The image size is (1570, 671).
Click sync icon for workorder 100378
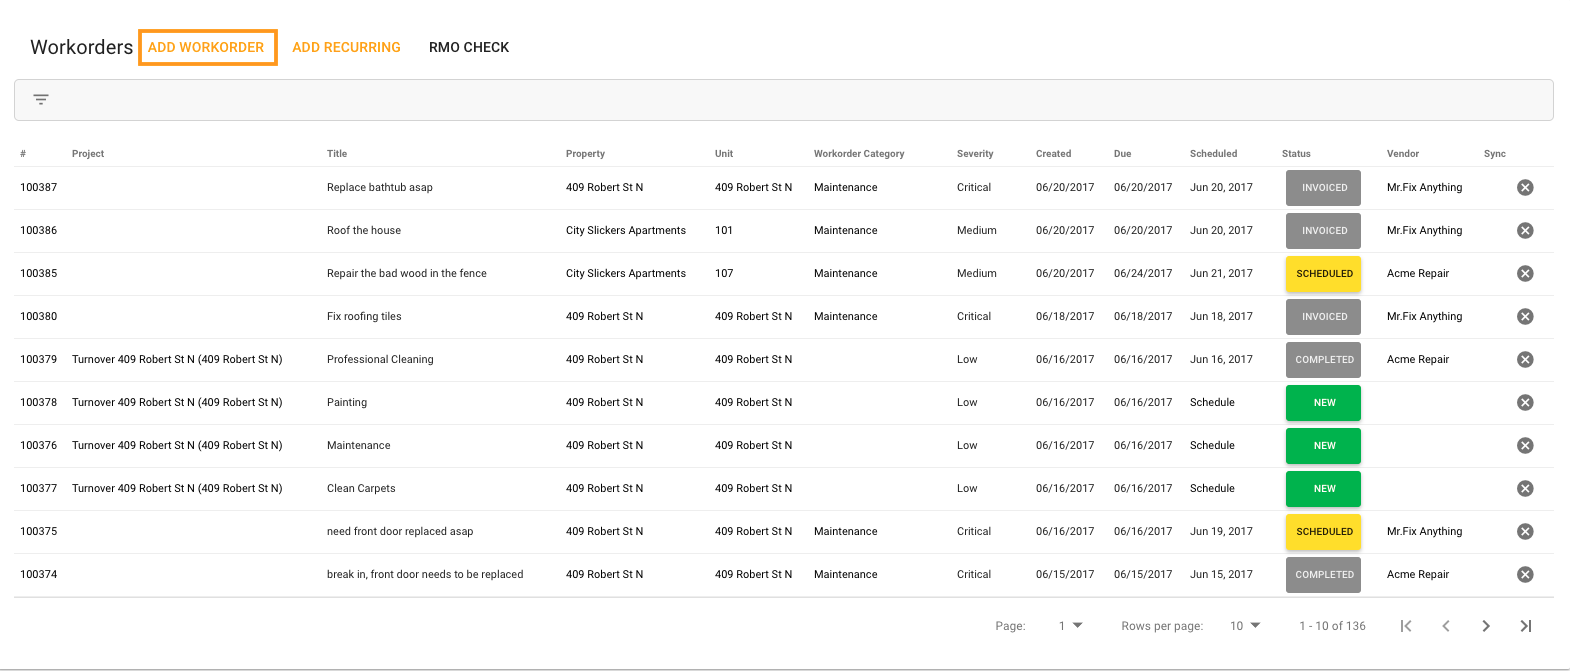[1525, 402]
